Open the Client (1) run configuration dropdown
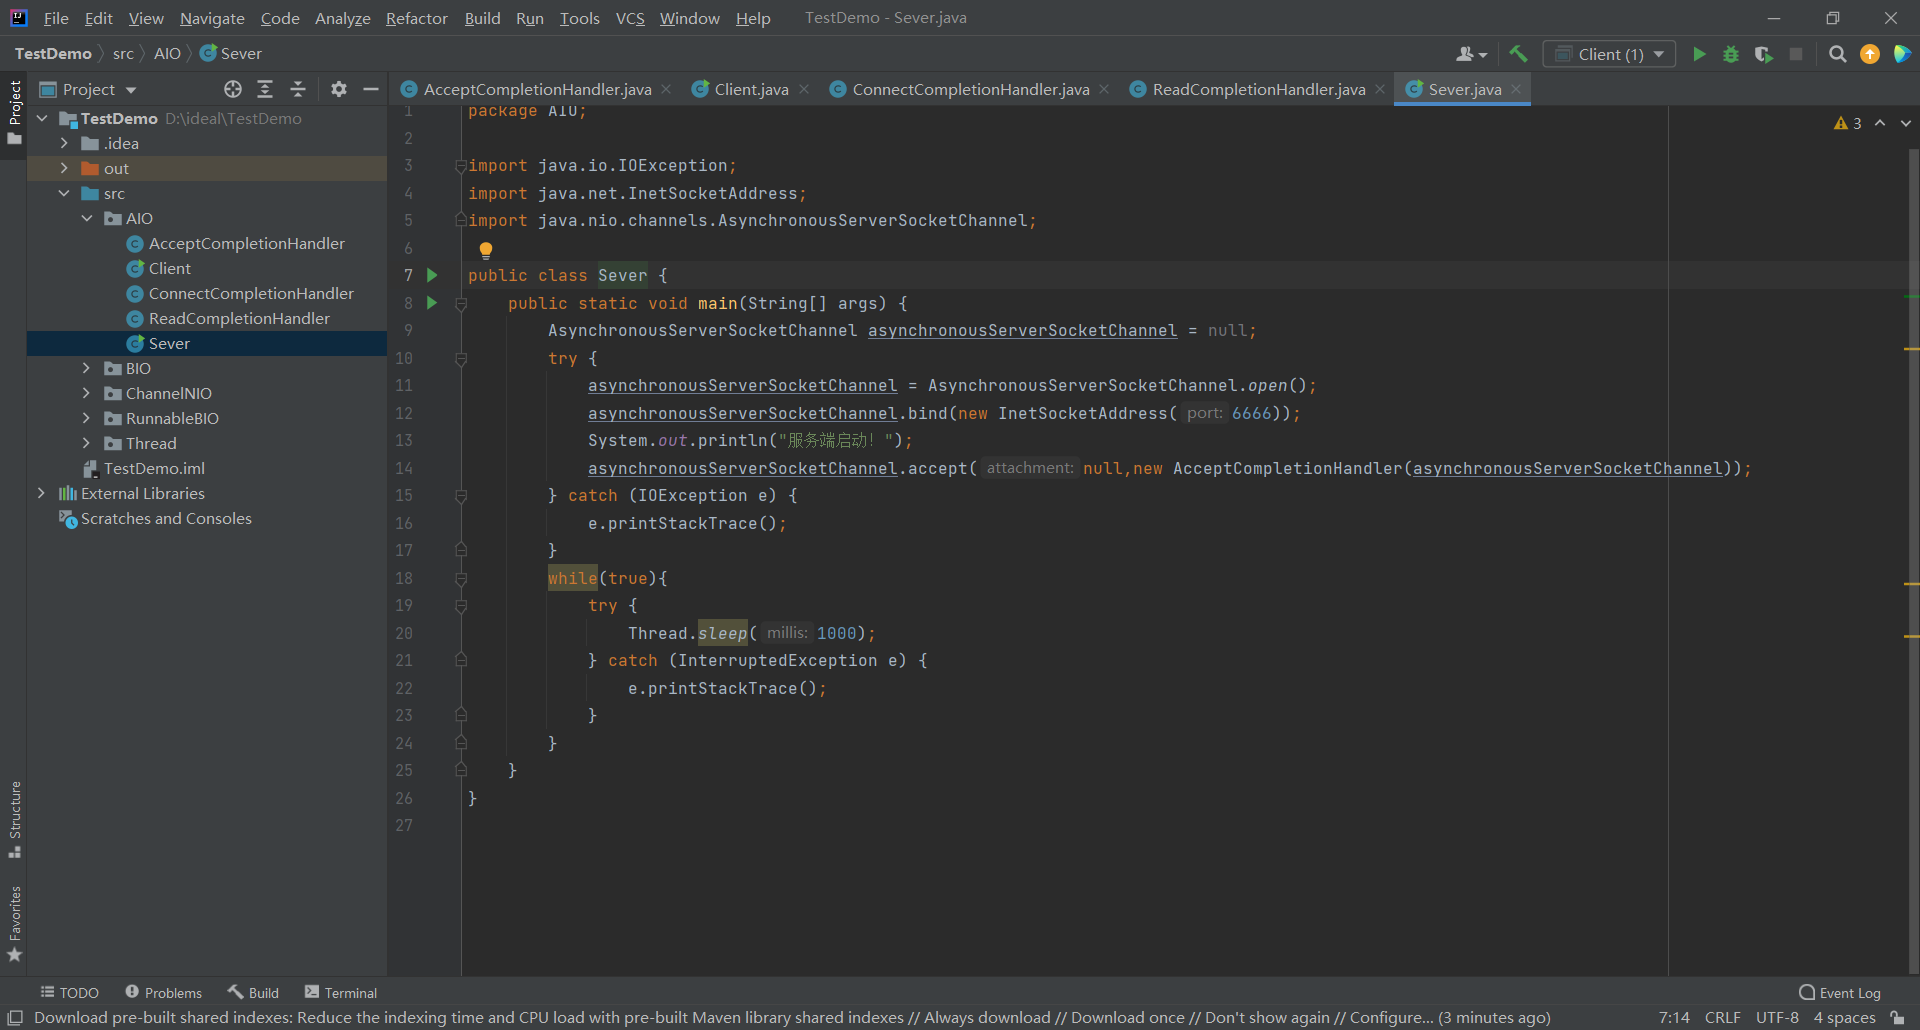The width and height of the screenshot is (1920, 1030). [1609, 54]
